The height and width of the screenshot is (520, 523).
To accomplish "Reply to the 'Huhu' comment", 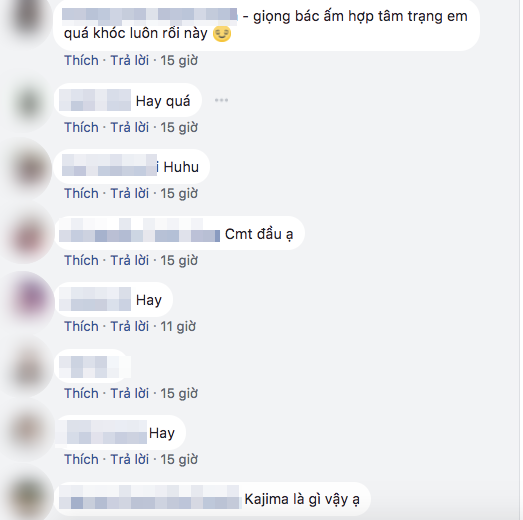I will coord(129,193).
